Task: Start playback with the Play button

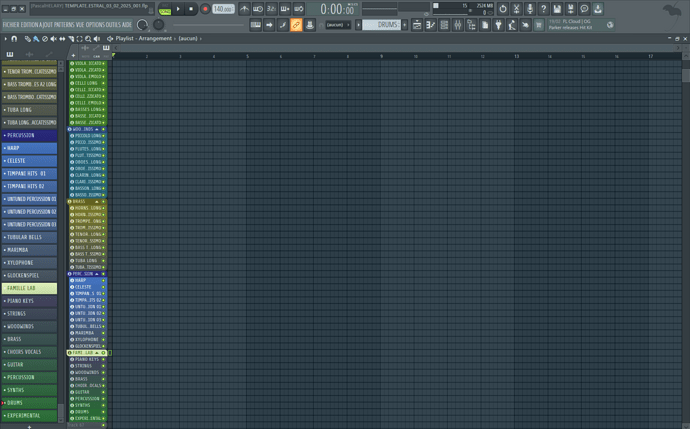Action: pyautogui.click(x=178, y=9)
